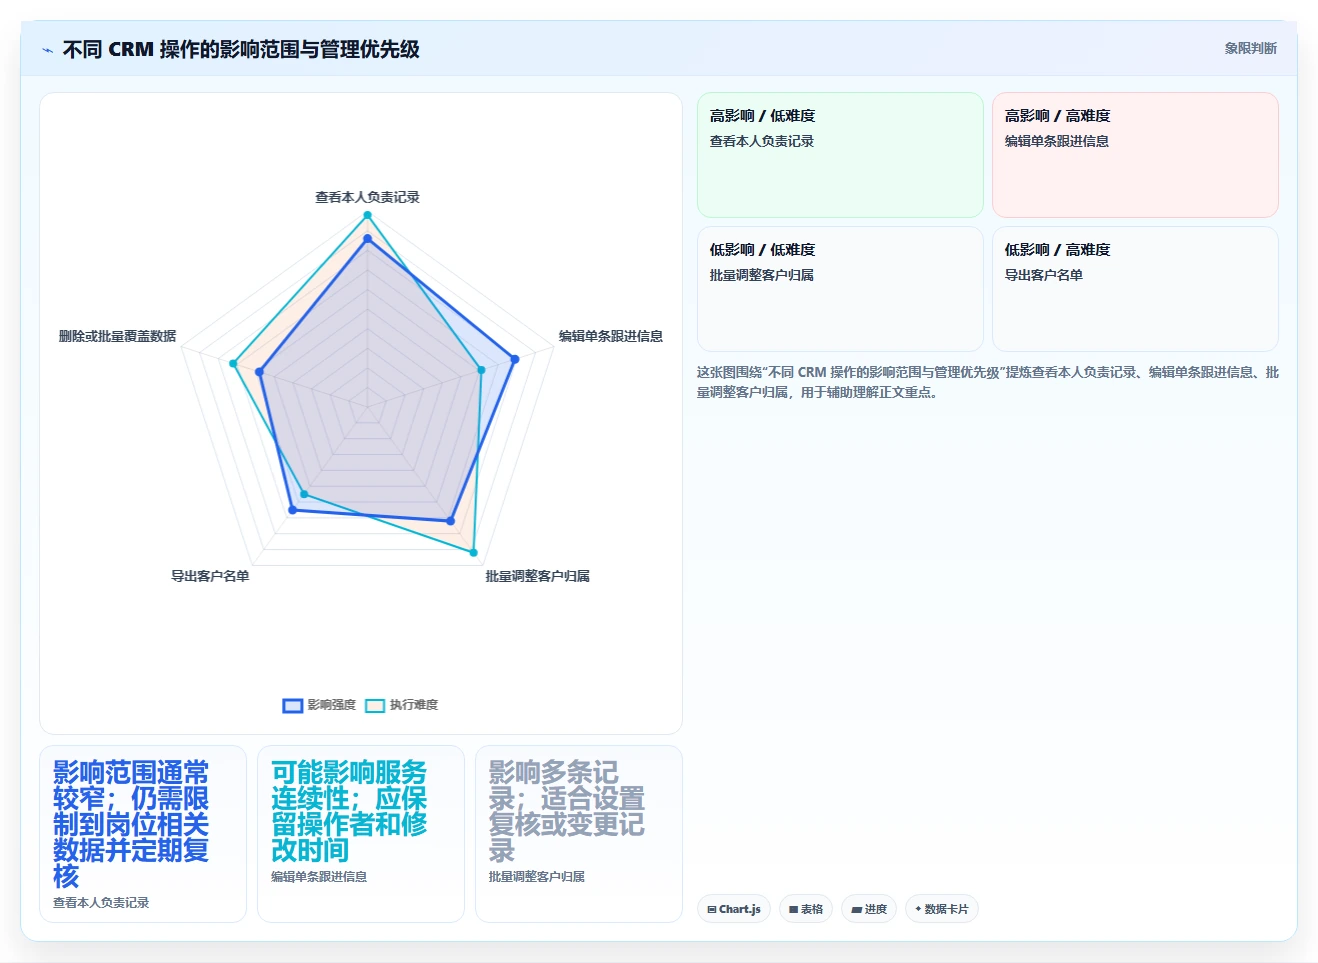This screenshot has height=963, width=1318.
Task: Click the radar axis label 批量调整客户归属
Action: [x=537, y=576]
